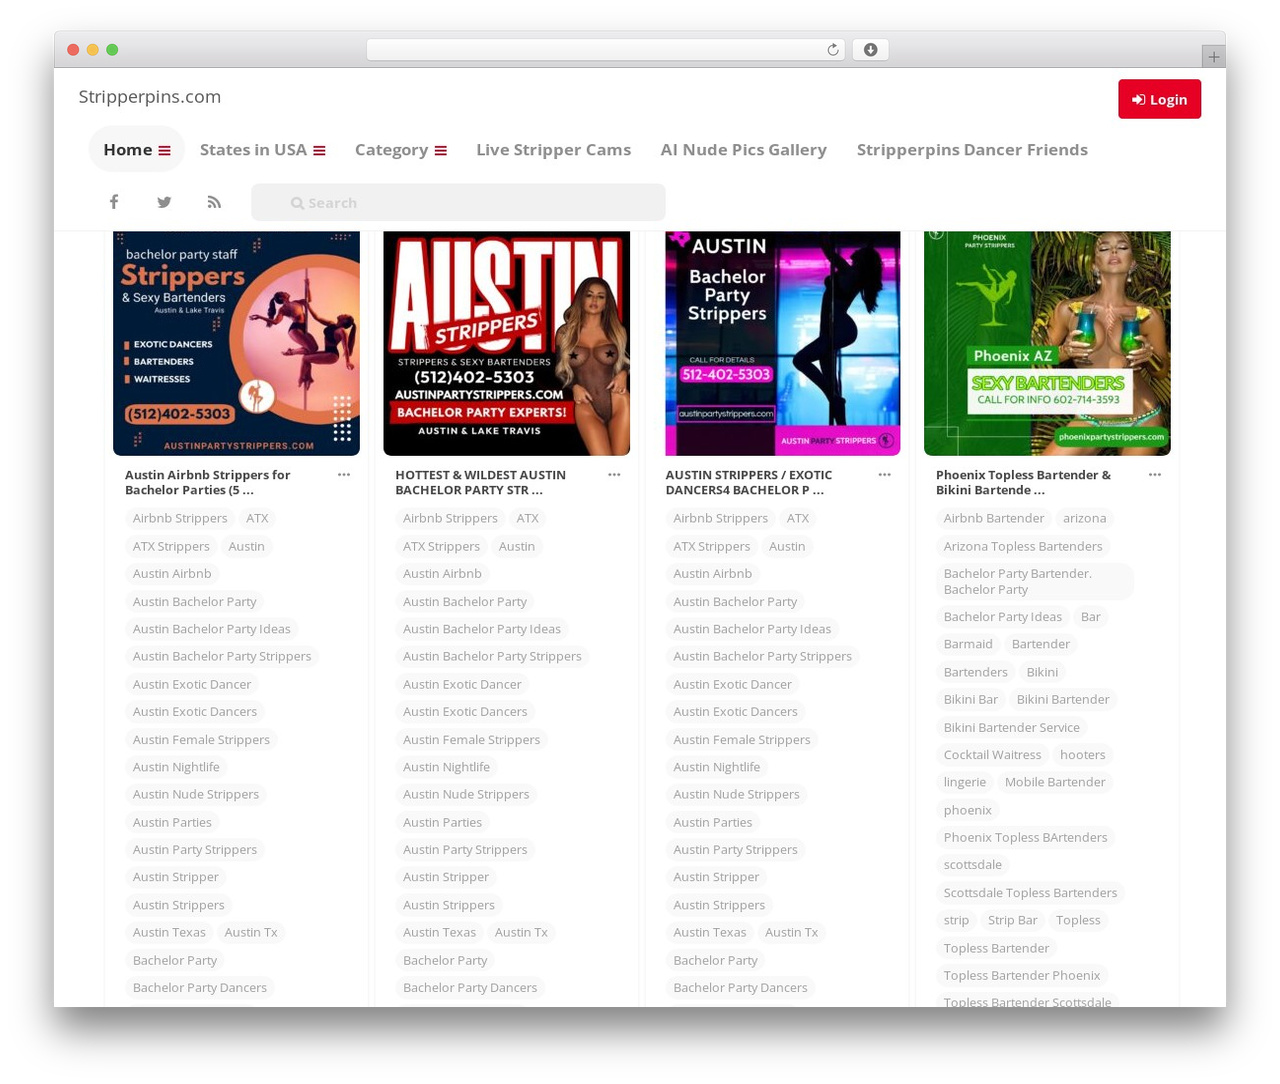This screenshot has width=1280, height=1084.
Task: Open the Facebook social icon
Action: (x=114, y=202)
